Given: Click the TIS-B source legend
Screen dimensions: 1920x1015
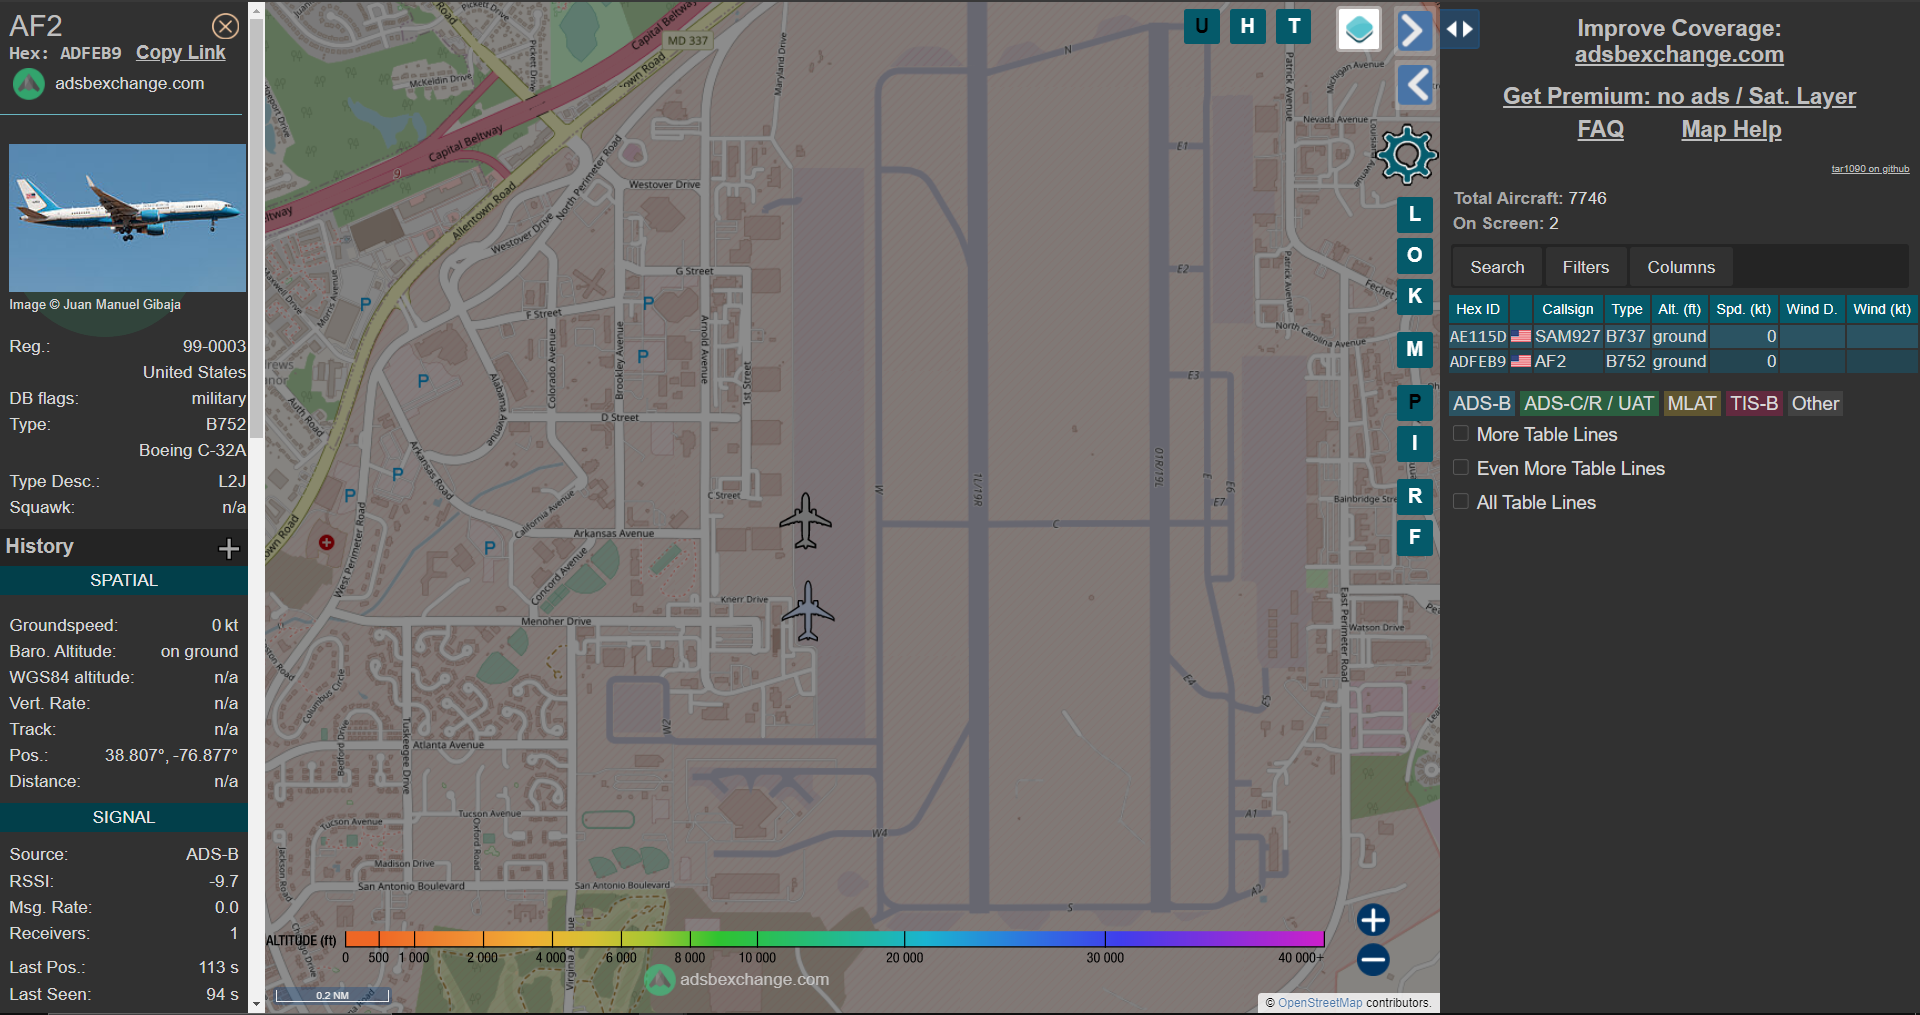Looking at the screenshot, I should click(x=1754, y=404).
